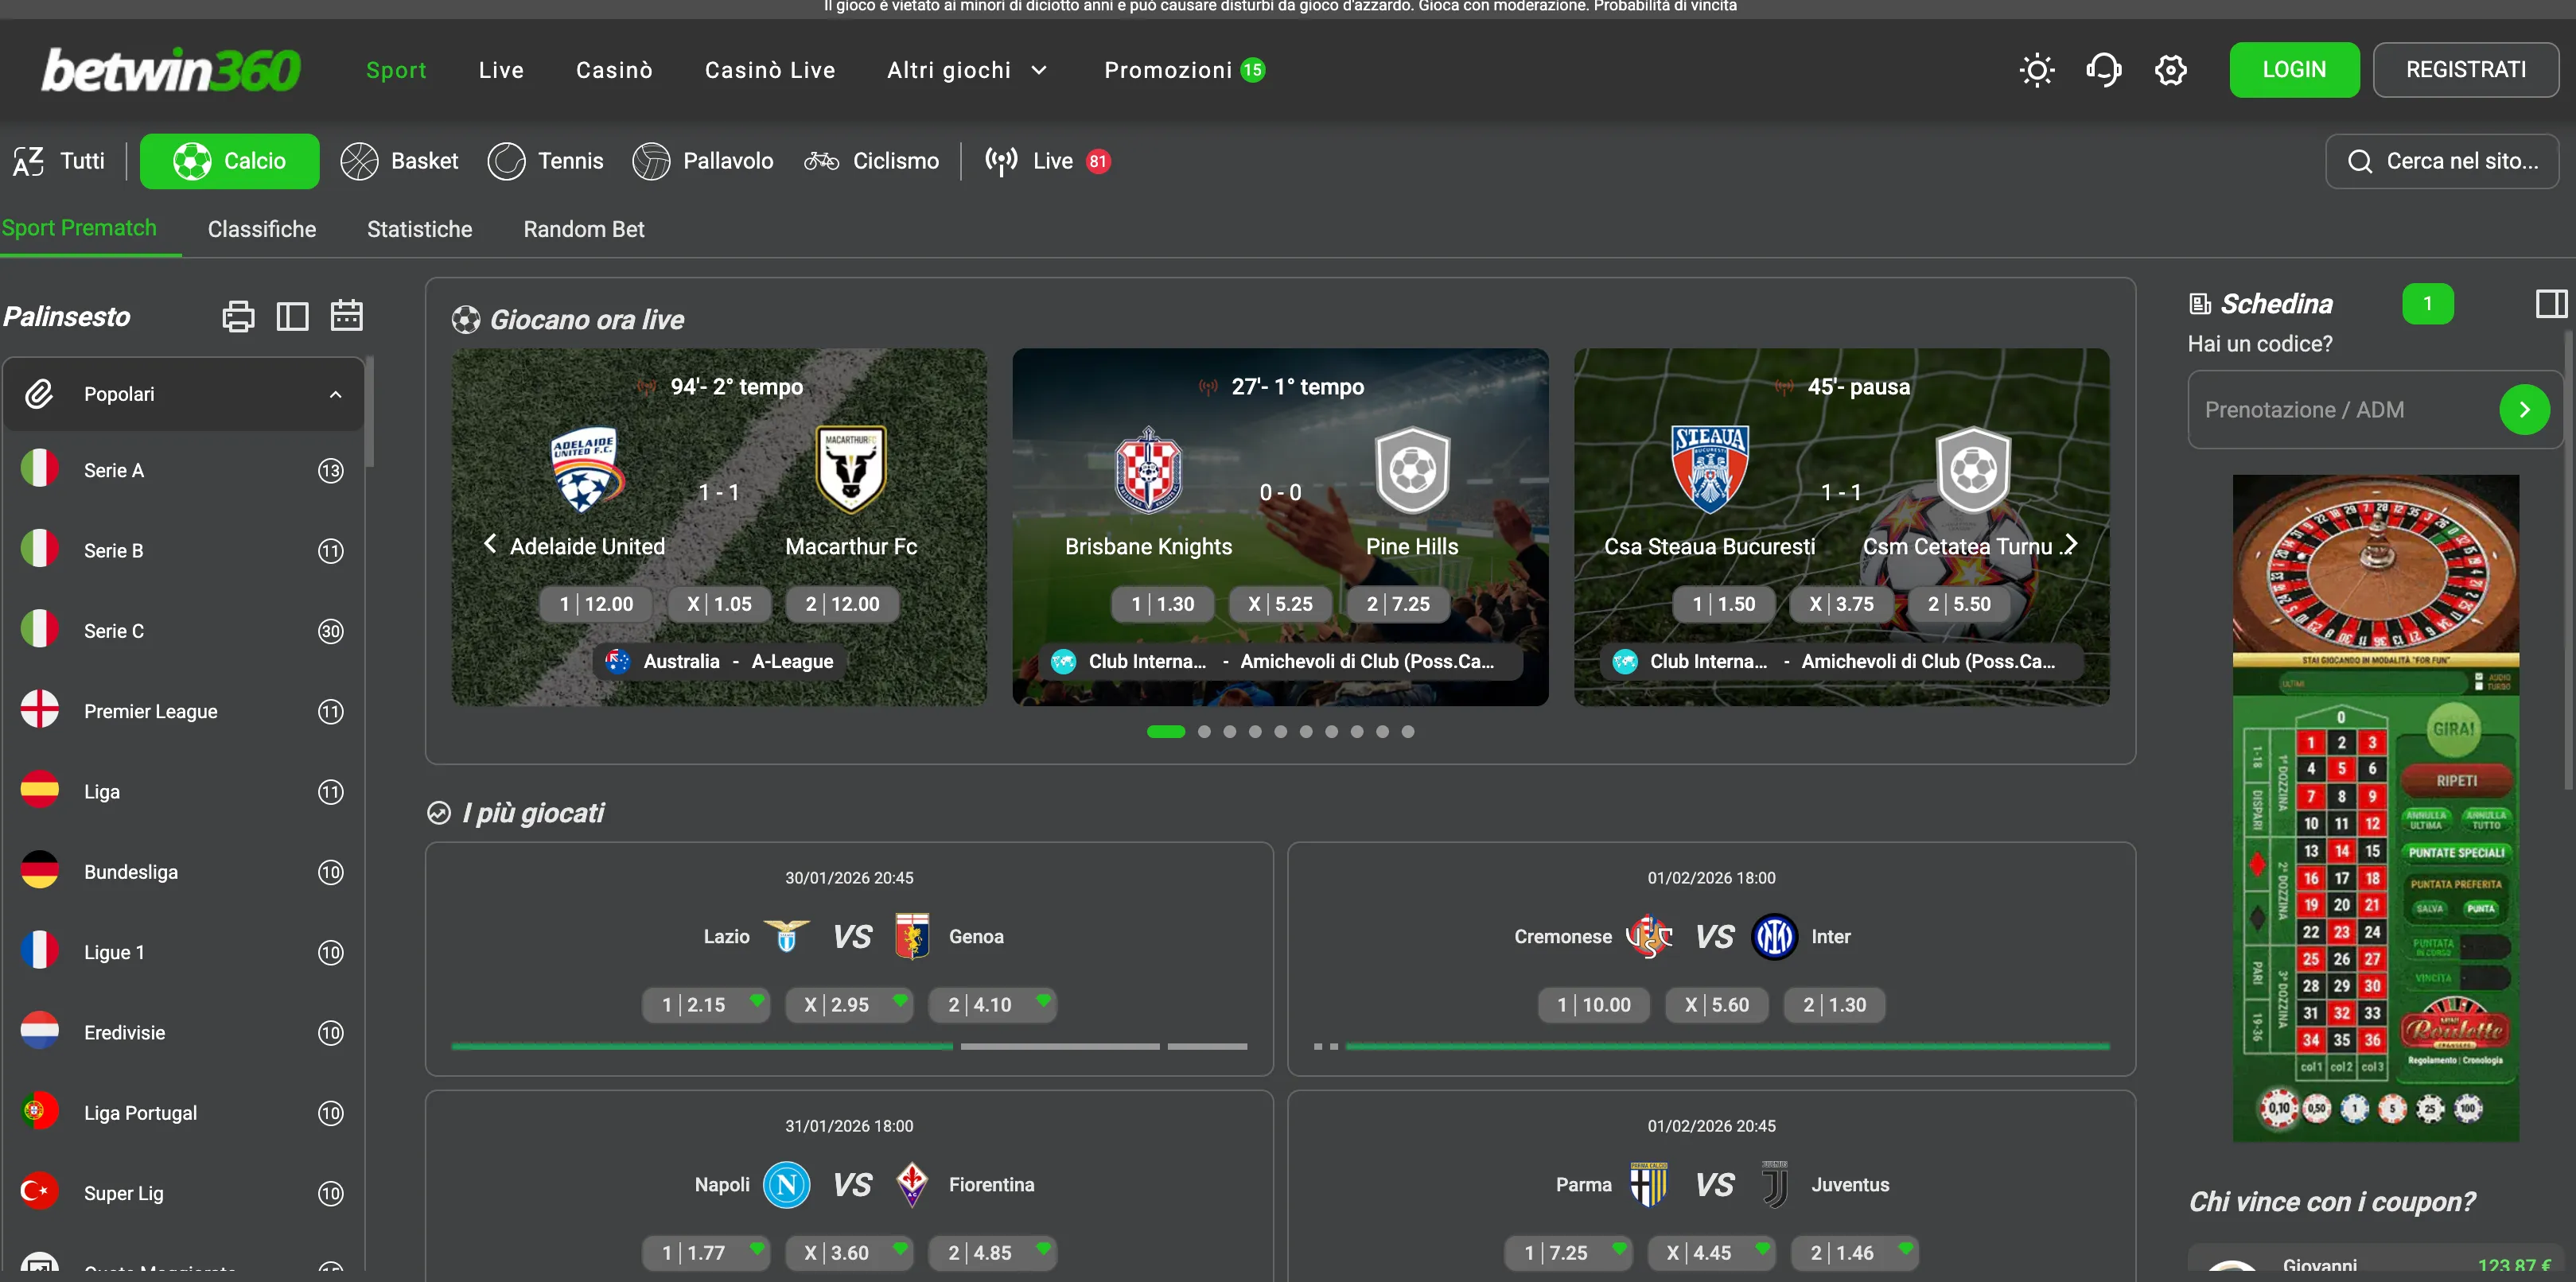Screen dimensions: 2576x1282
Task: Collapse the Popolari section
Action: click(183, 394)
